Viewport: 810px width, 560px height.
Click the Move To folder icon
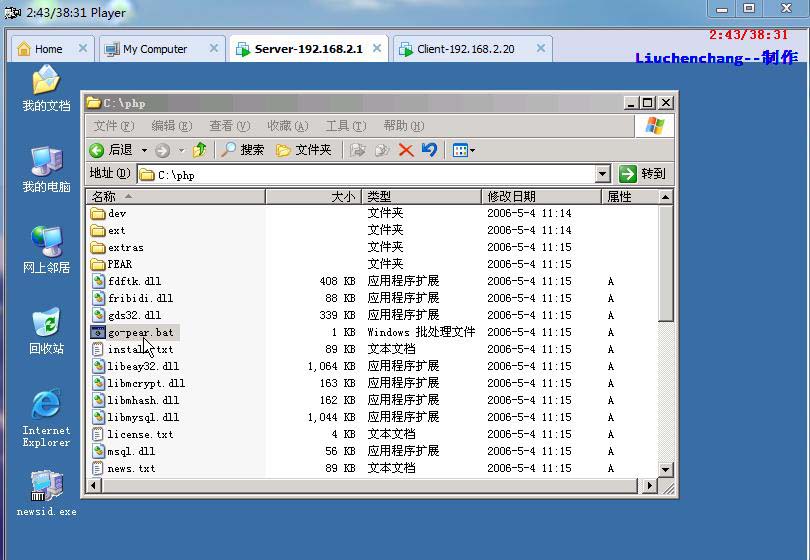click(357, 150)
